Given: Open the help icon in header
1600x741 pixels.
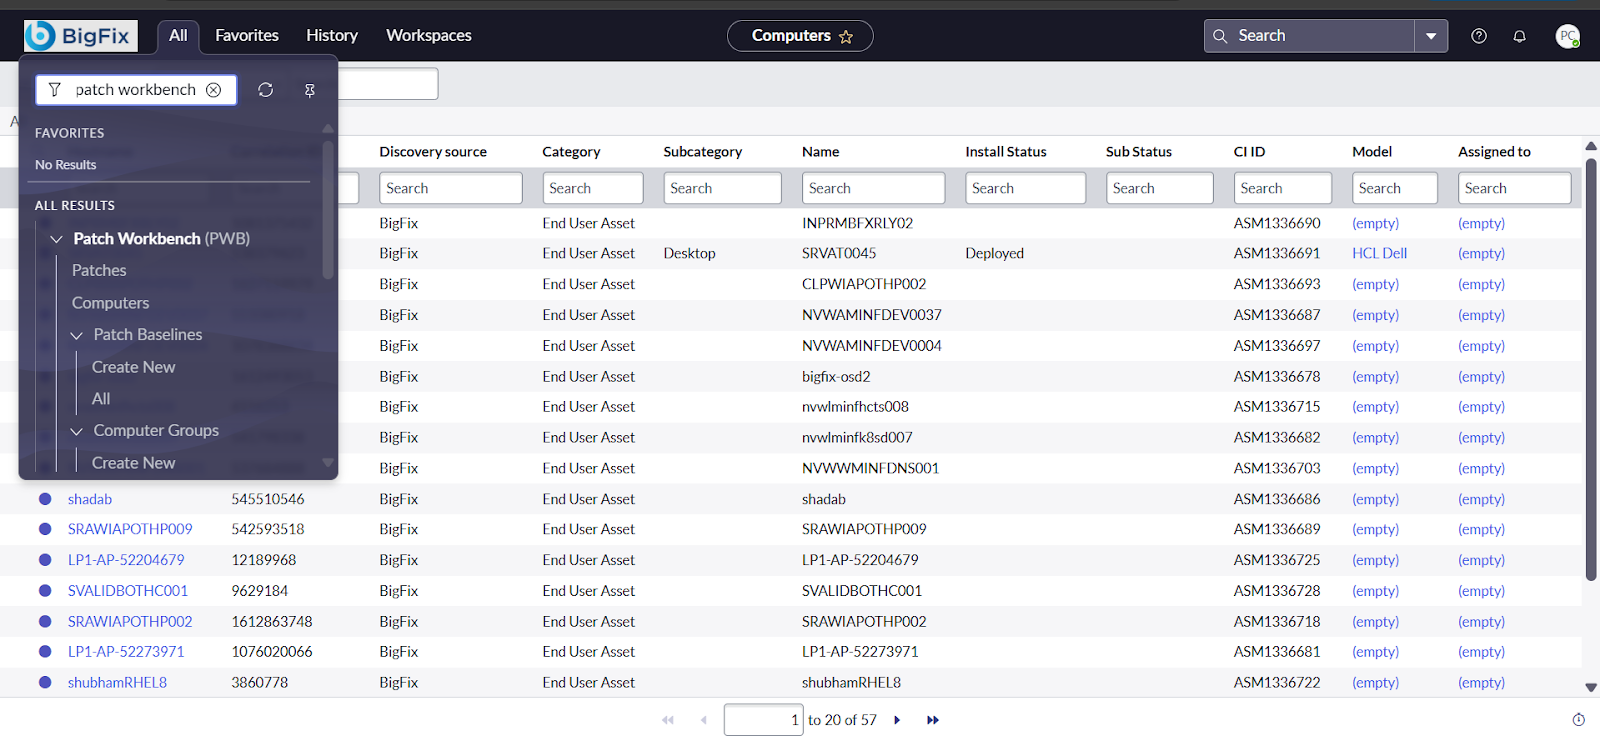Looking at the screenshot, I should (x=1479, y=36).
